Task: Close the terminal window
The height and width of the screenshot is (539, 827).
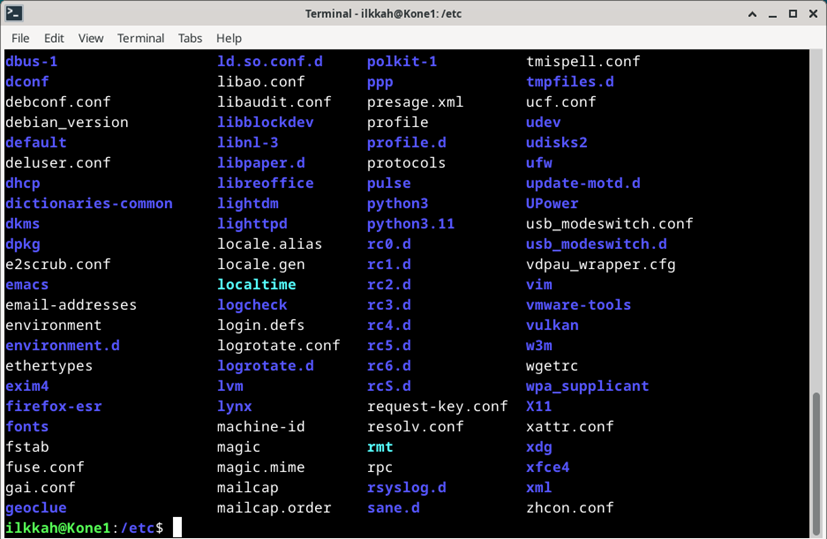Action: pos(812,14)
